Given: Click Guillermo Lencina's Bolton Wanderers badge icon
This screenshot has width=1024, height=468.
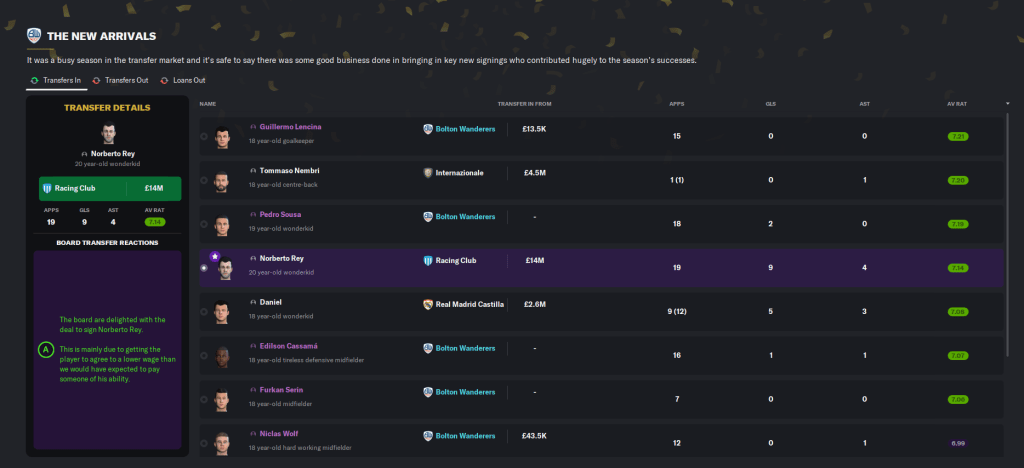Looking at the screenshot, I should (x=428, y=129).
